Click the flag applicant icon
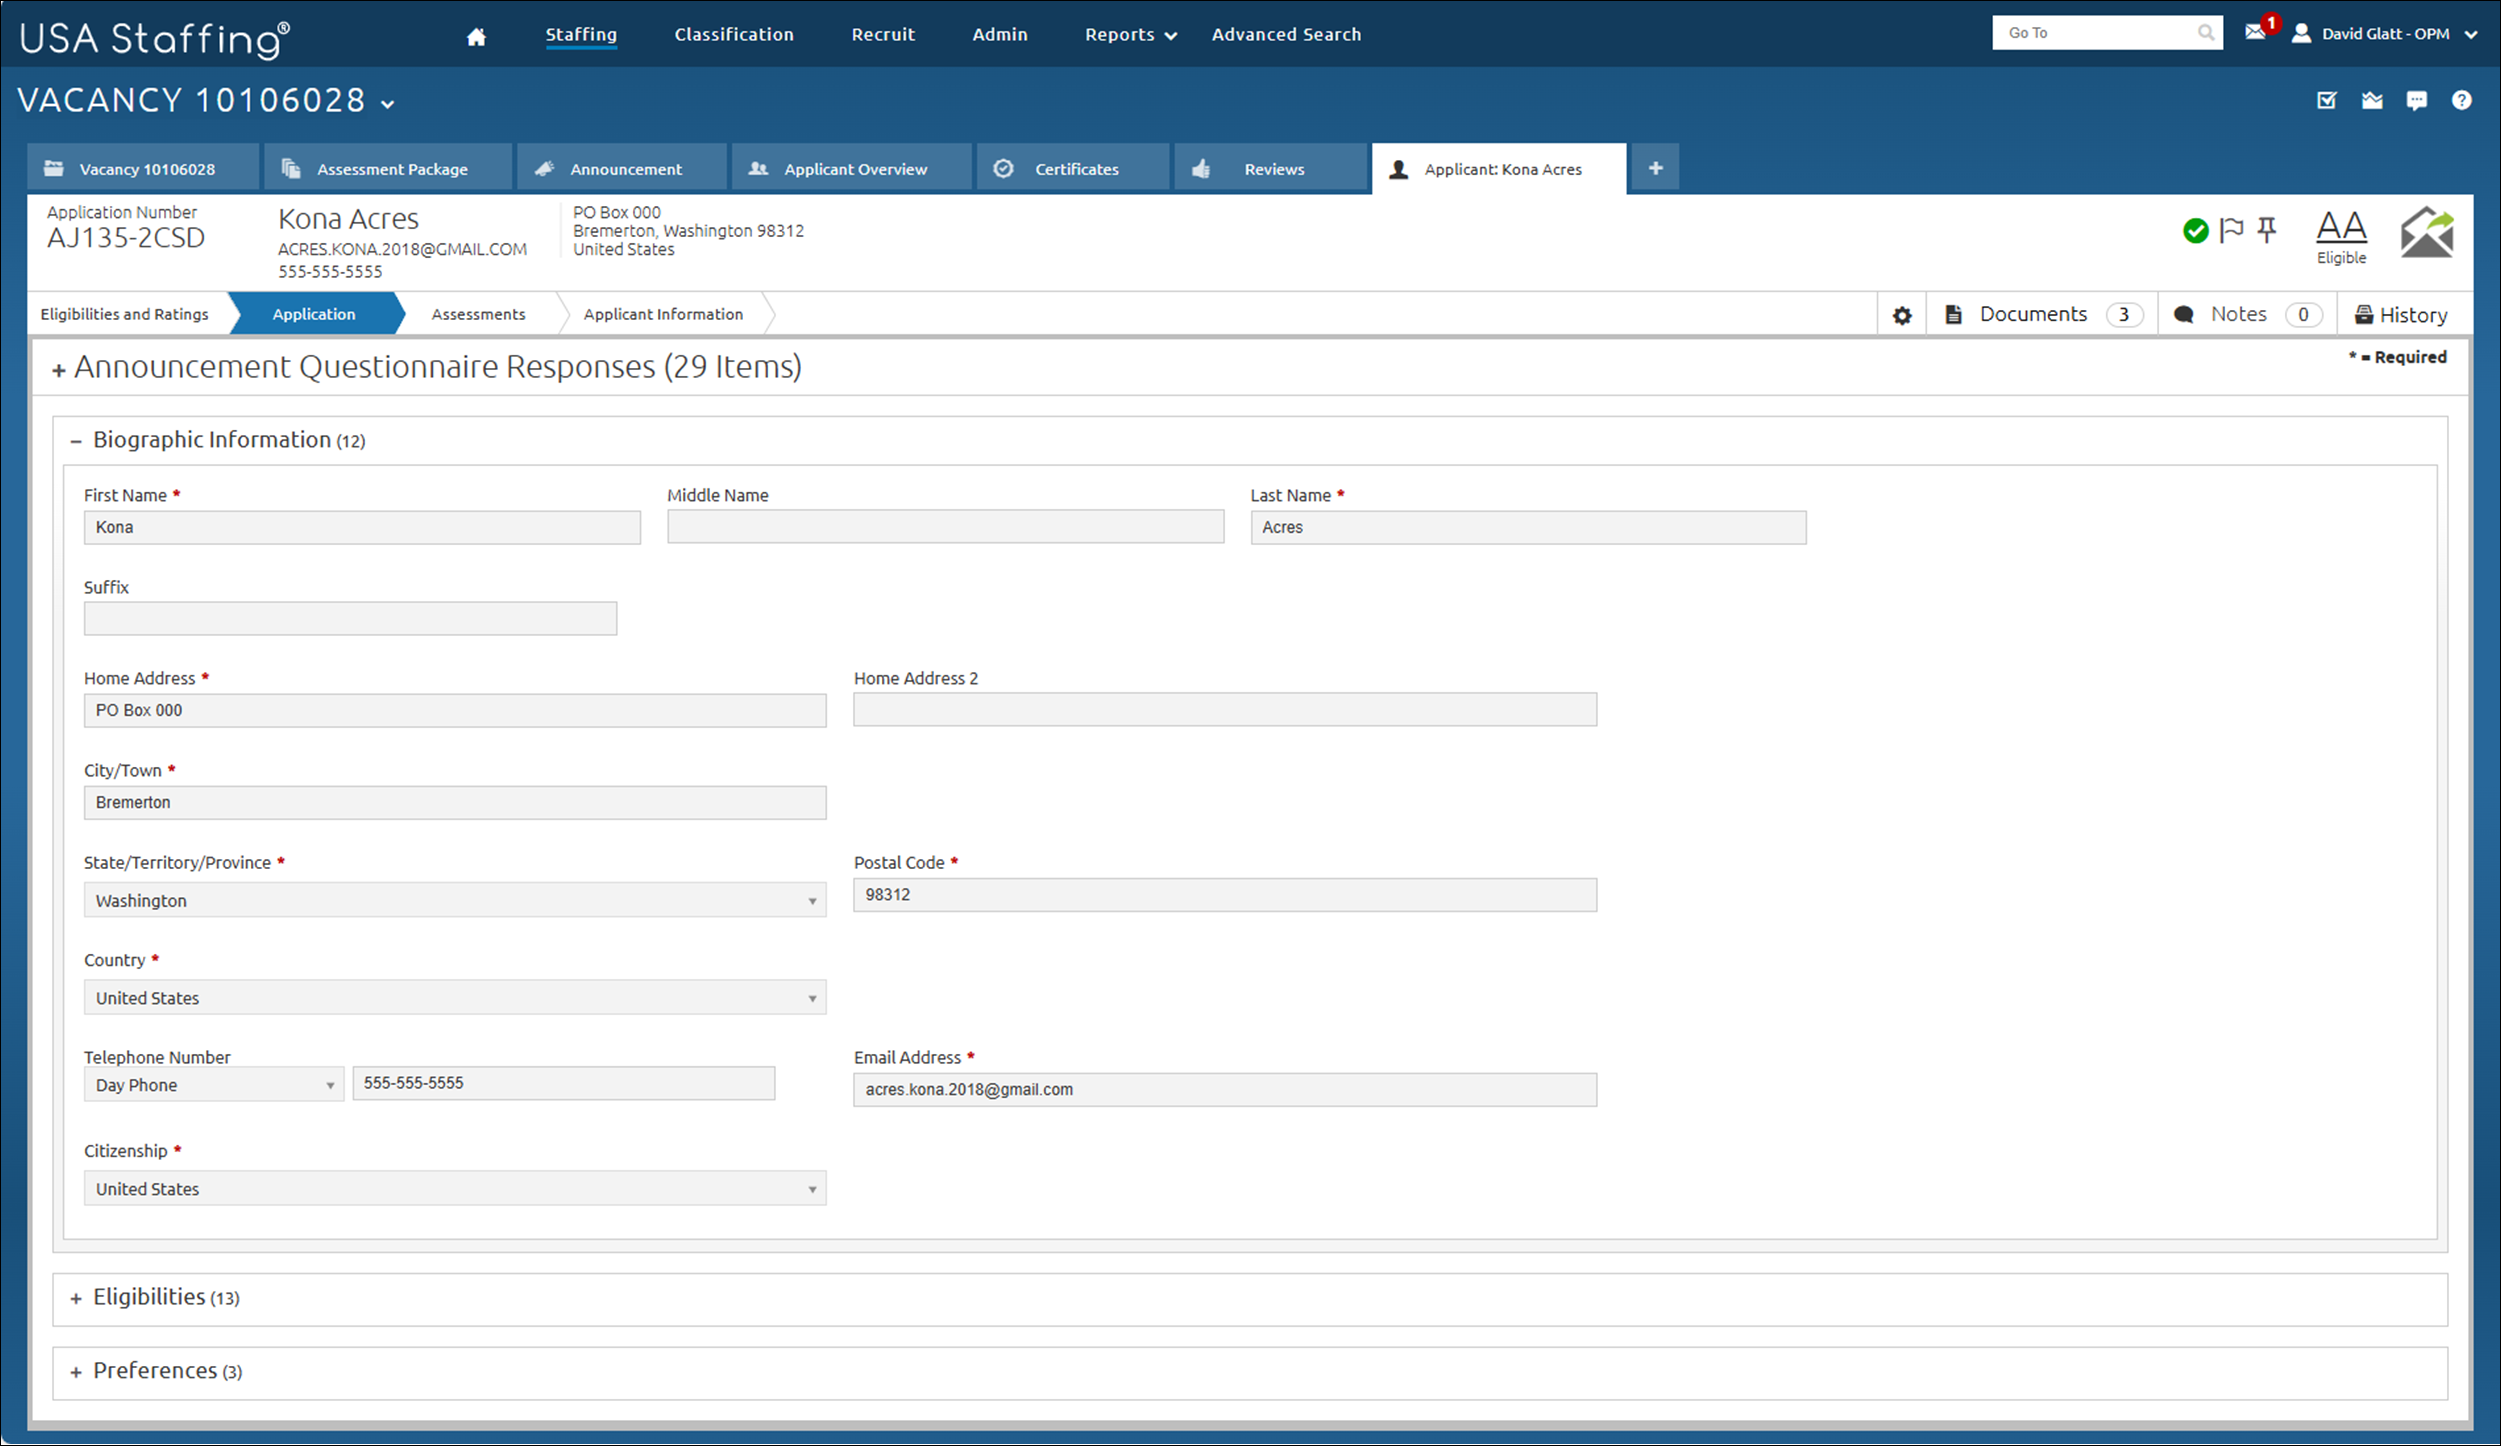2501x1446 pixels. click(2231, 230)
